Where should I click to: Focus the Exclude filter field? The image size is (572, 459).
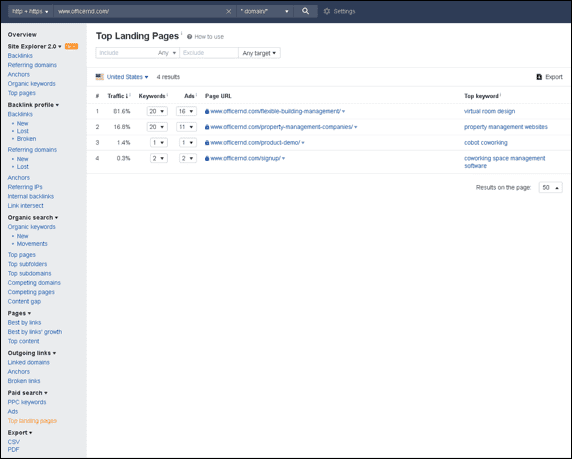[x=209, y=53]
